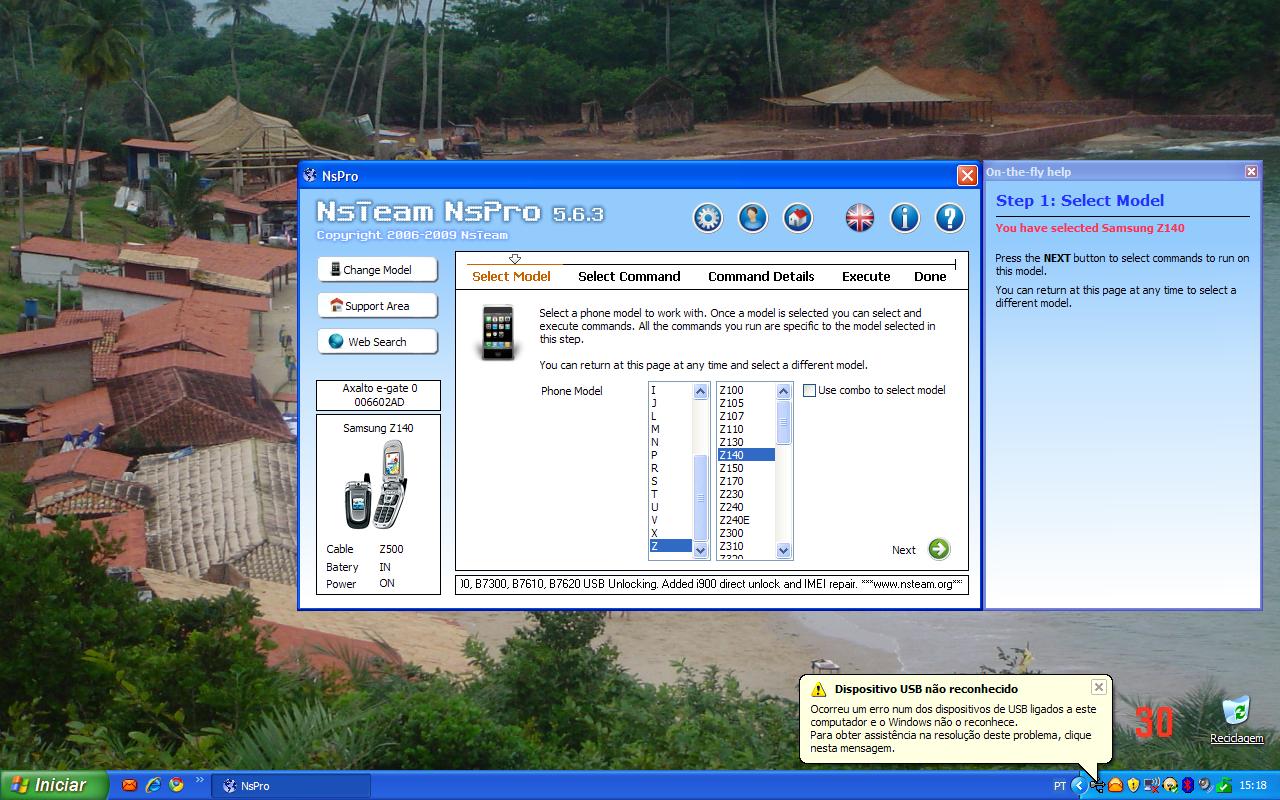
Task: Click the orange envelope tray icon
Action: (1115, 786)
